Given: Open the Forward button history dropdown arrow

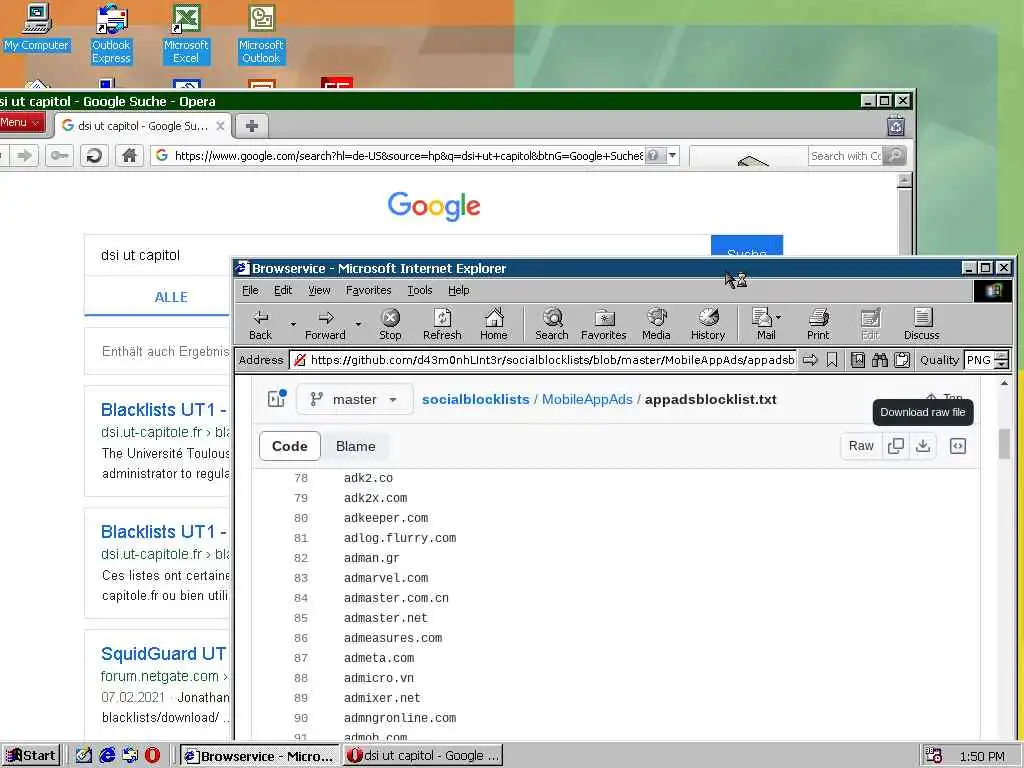Looking at the screenshot, I should click(358, 324).
